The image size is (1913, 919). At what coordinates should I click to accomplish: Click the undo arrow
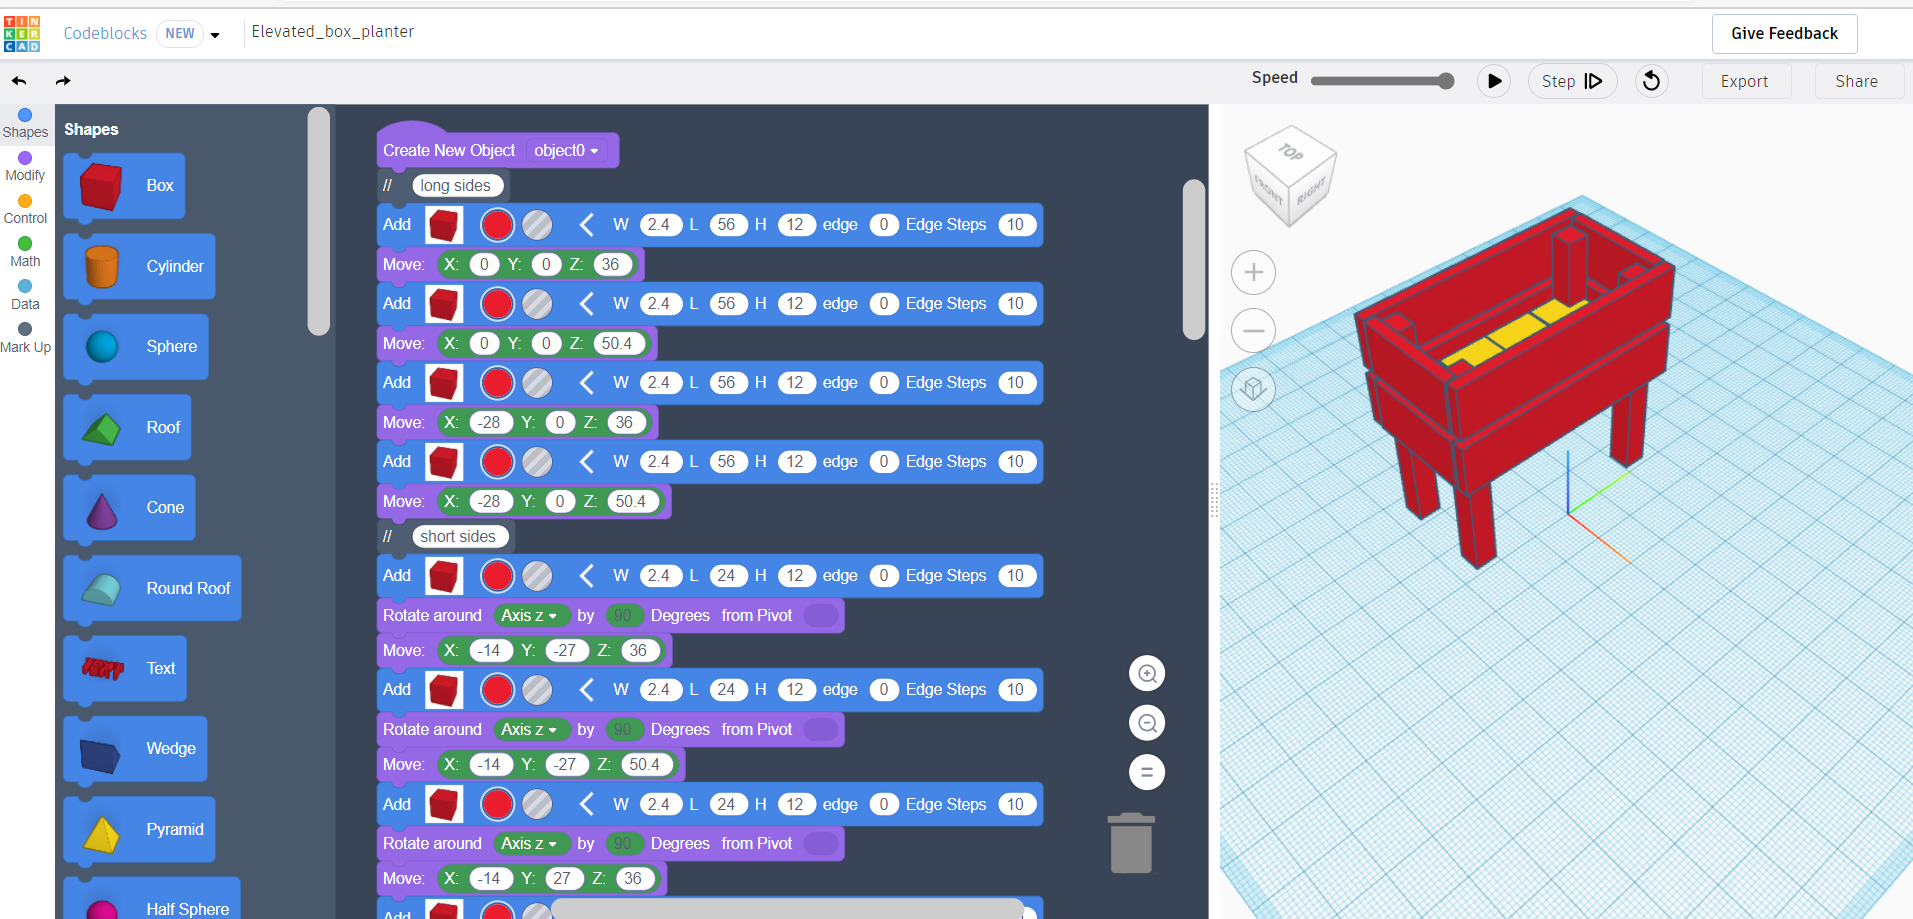18,81
